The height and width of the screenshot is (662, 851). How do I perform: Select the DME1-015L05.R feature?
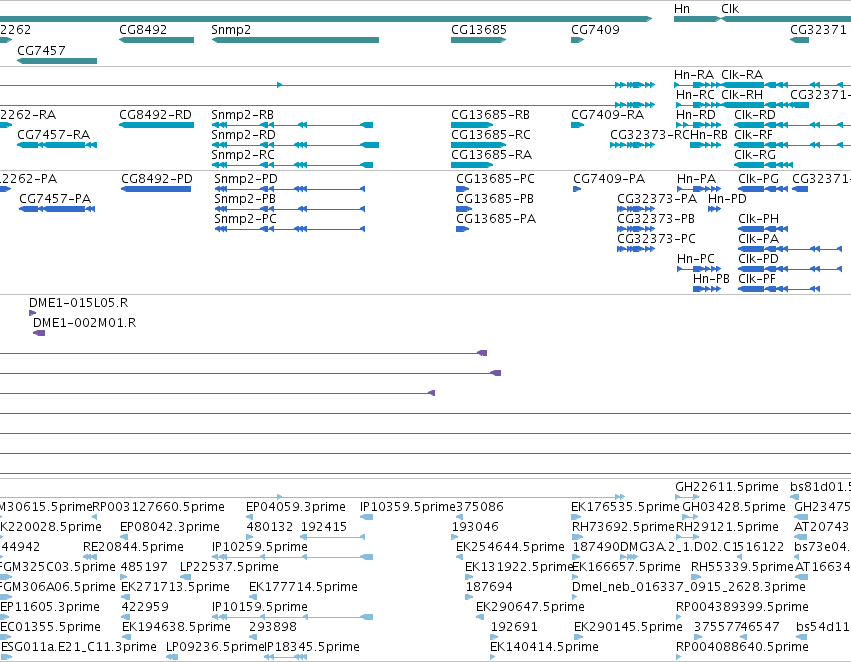(78, 303)
